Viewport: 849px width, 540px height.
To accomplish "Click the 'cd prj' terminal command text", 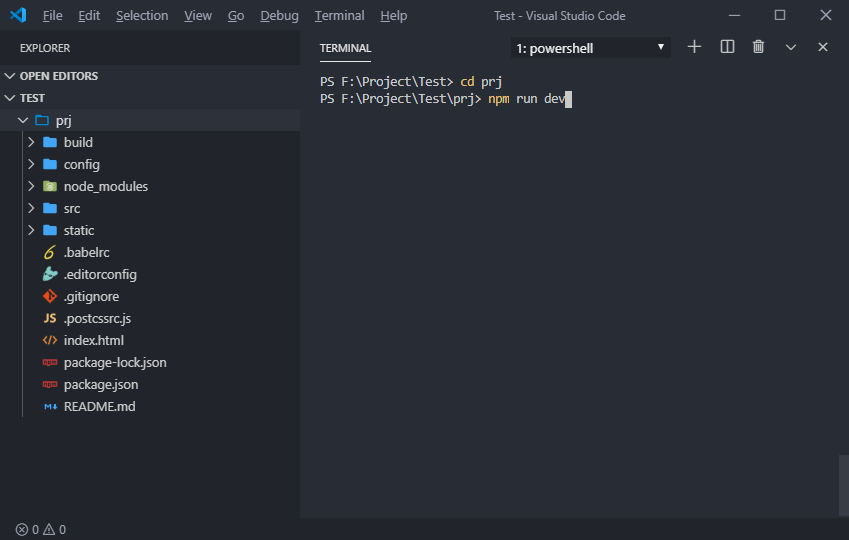I will point(481,82).
